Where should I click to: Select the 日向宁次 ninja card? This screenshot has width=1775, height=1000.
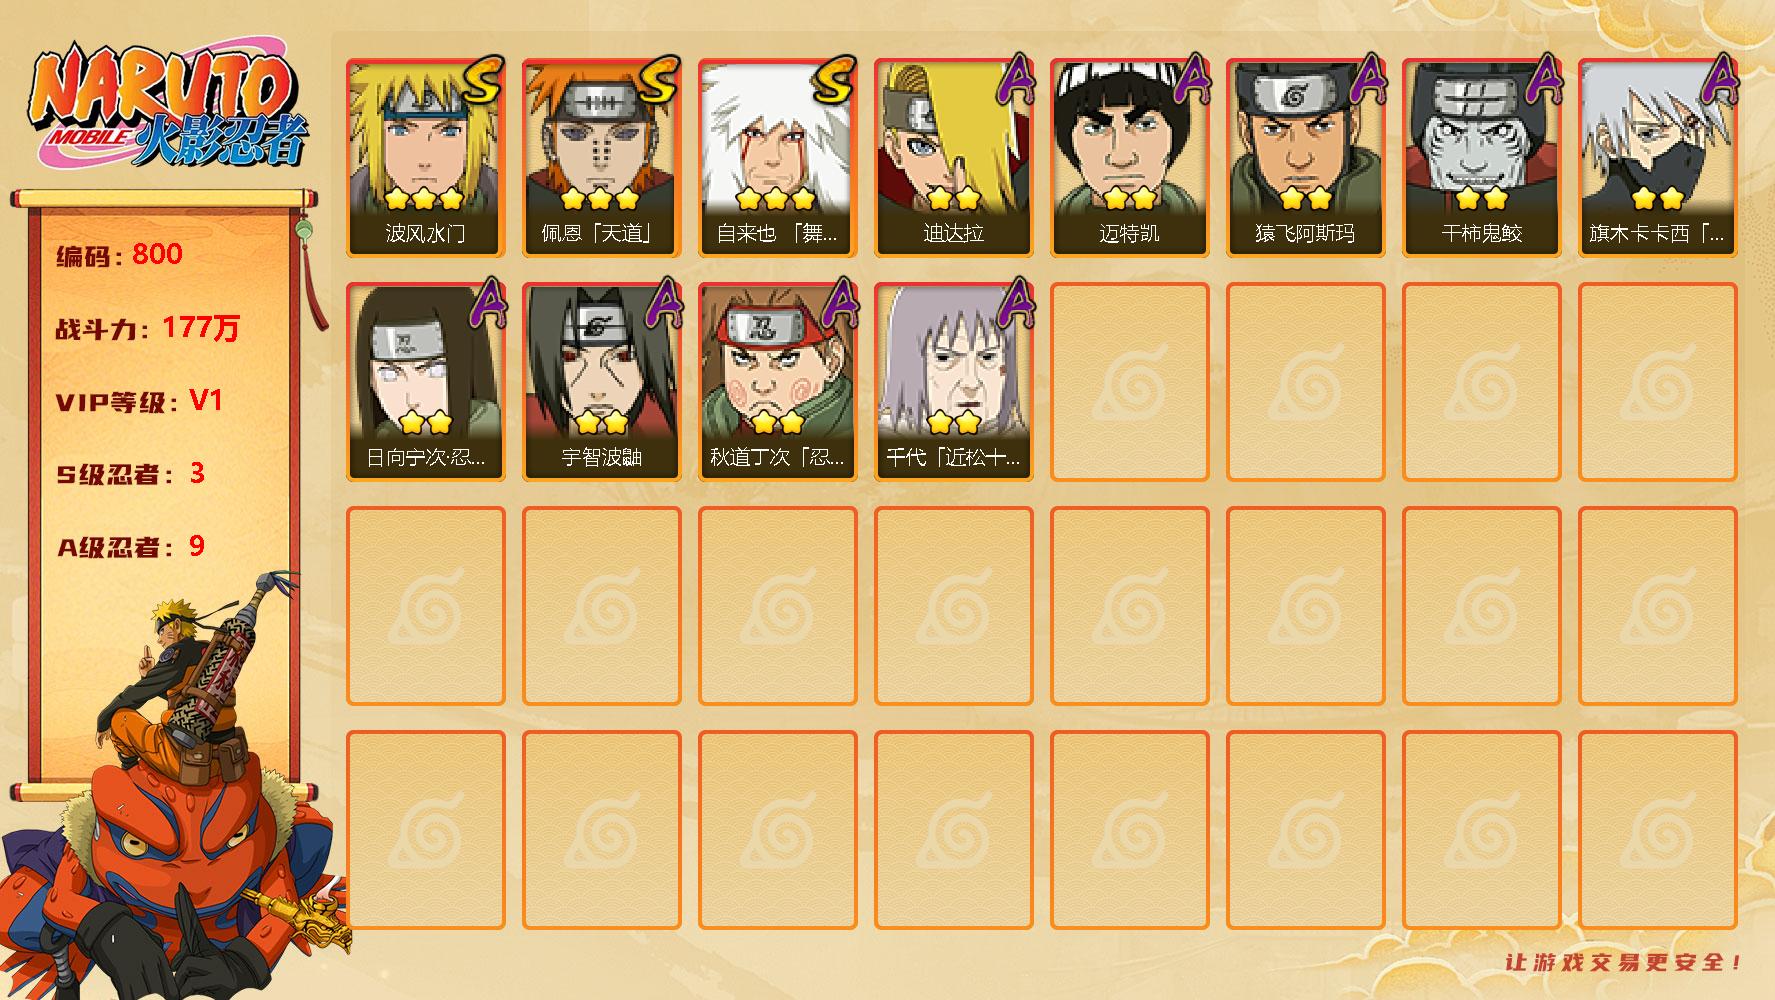pos(425,382)
